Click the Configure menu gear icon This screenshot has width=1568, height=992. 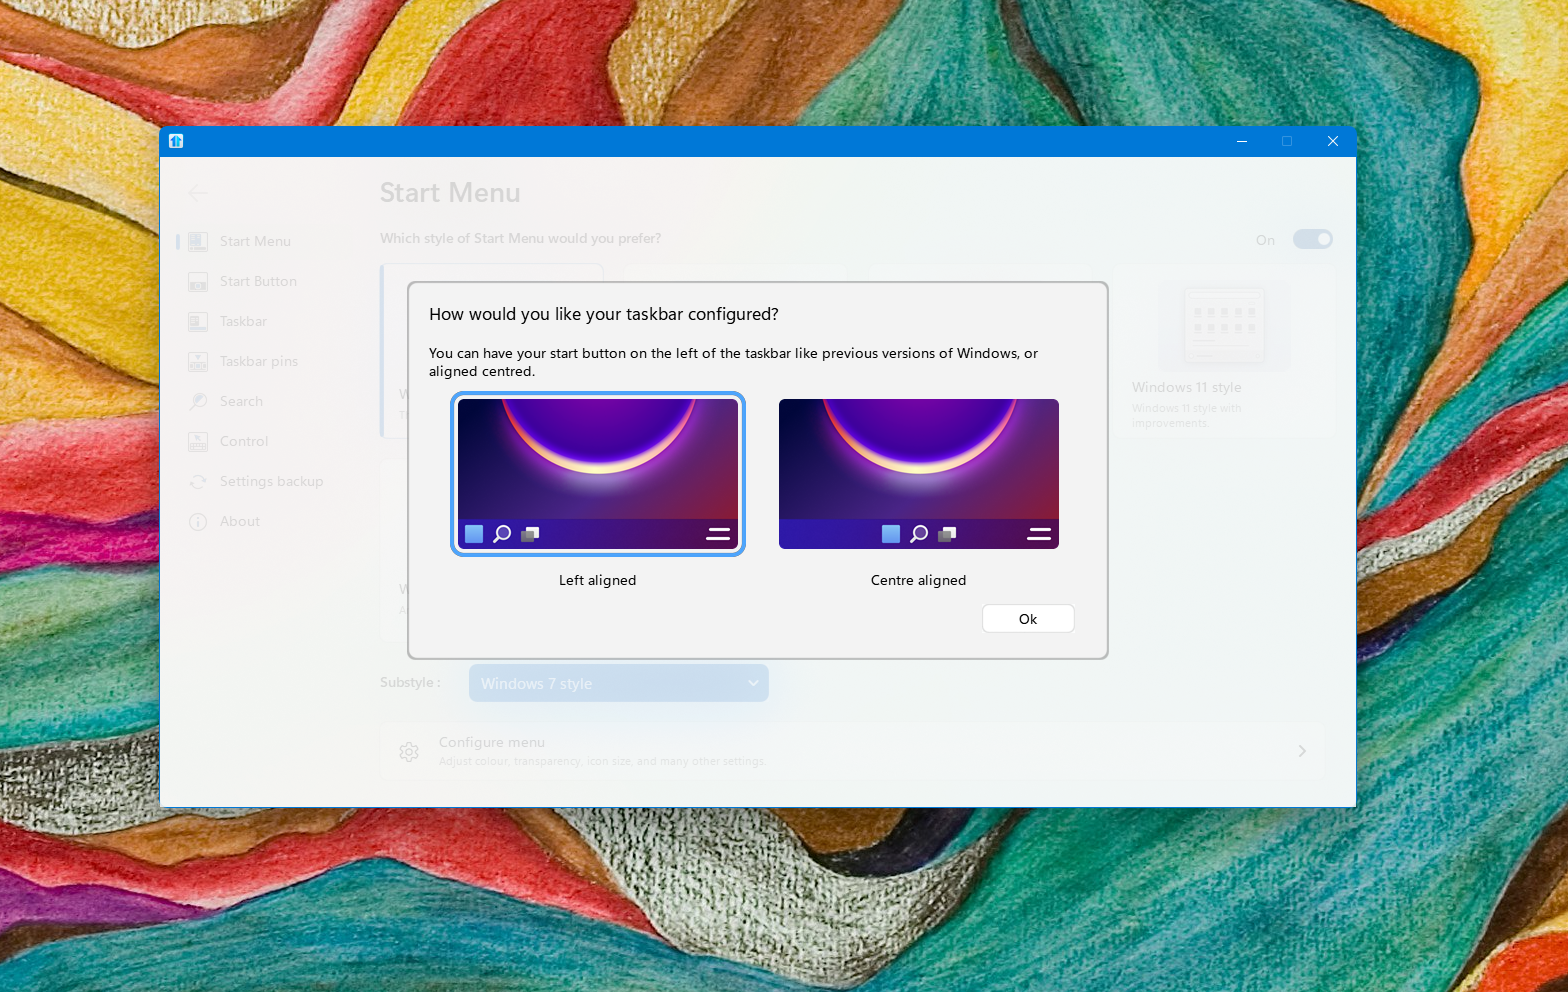409,752
